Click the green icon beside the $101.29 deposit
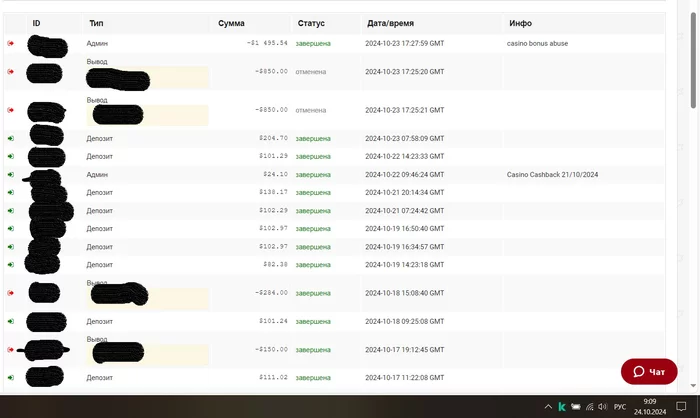700x418 pixels. pos(11,156)
